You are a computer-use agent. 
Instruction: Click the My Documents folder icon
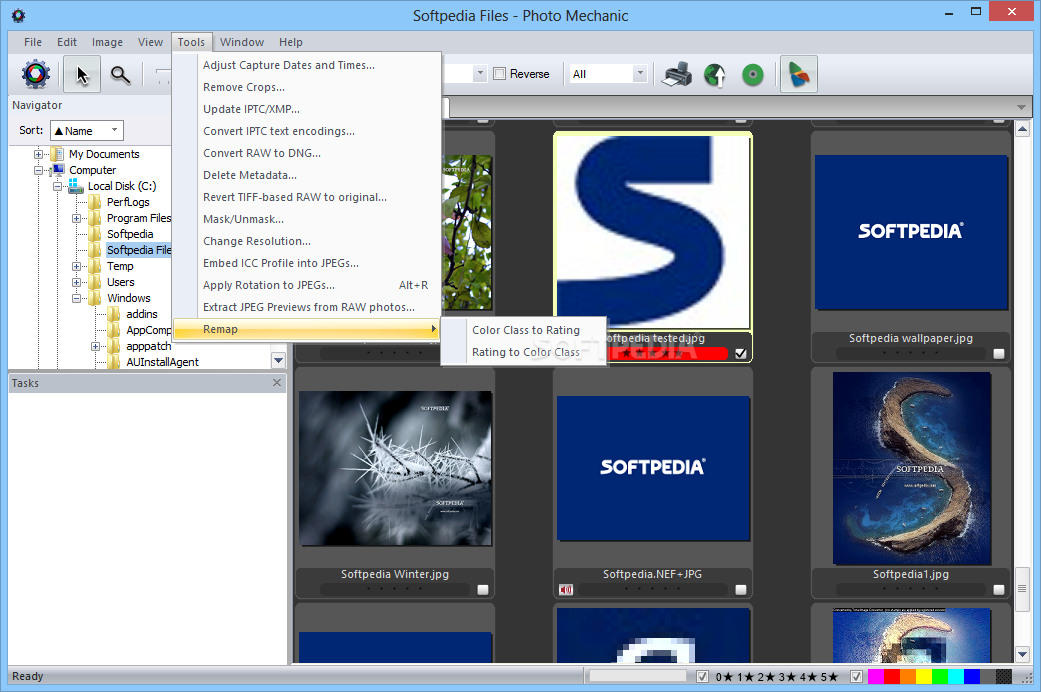click(58, 153)
